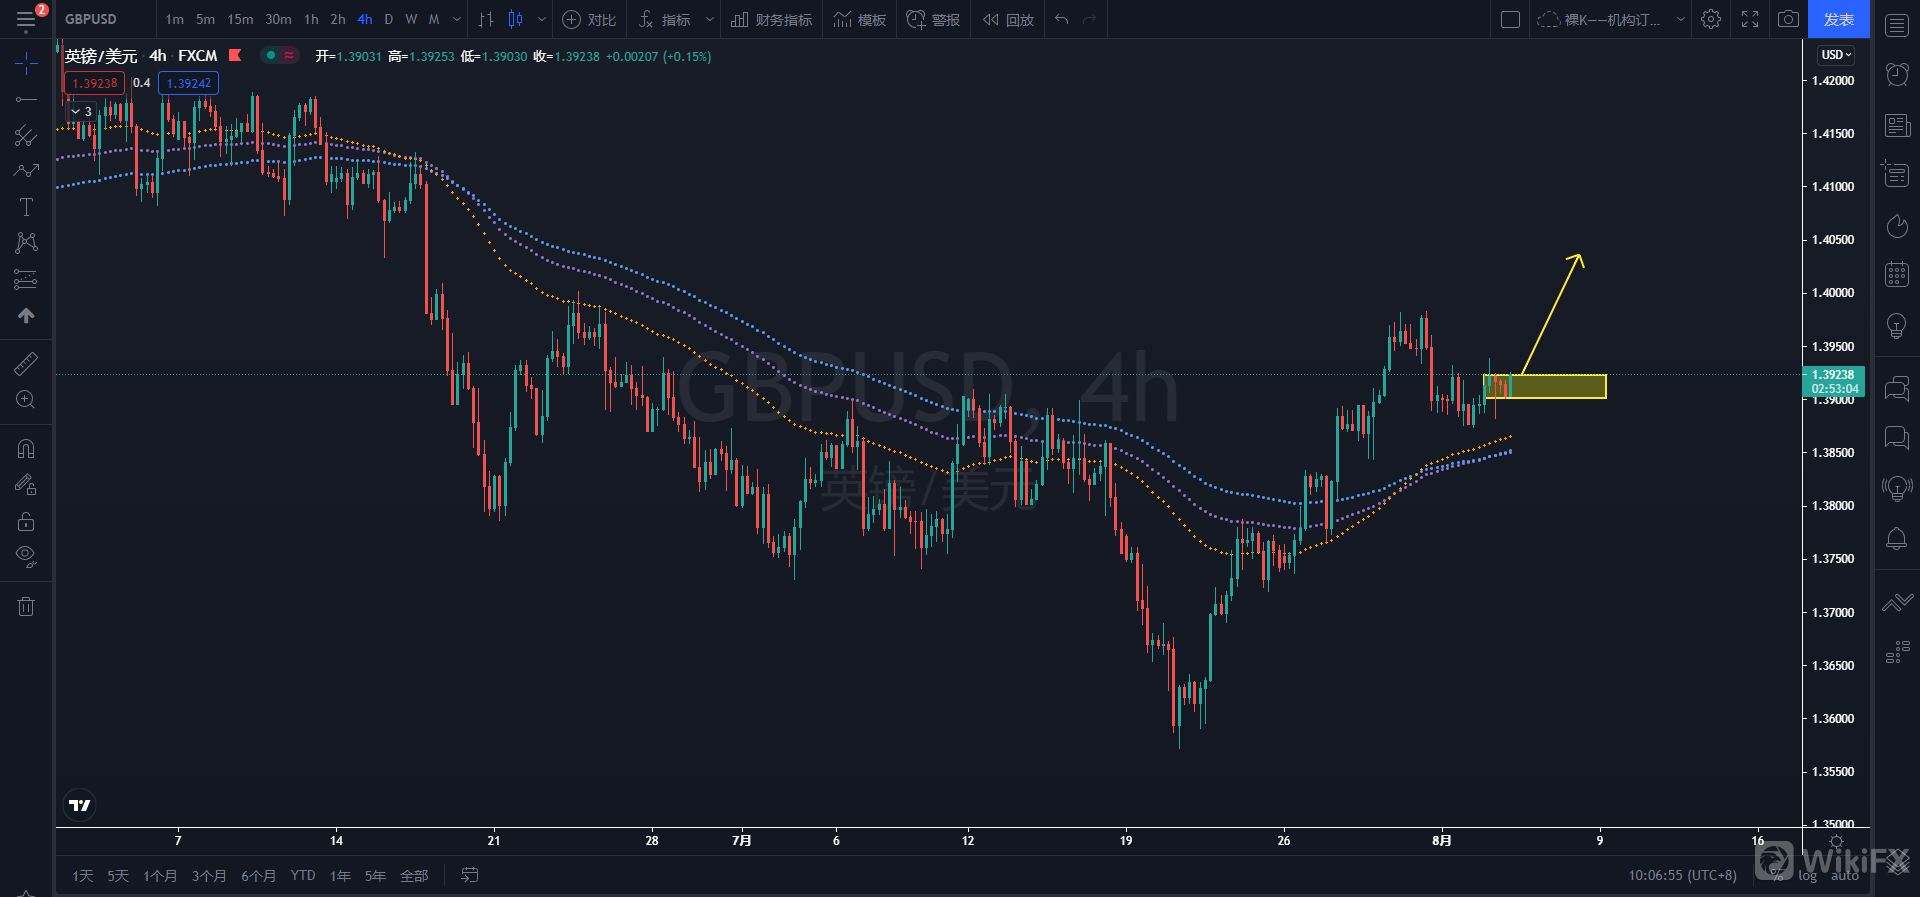Toggle hide all drawings eye icon

[x=26, y=556]
